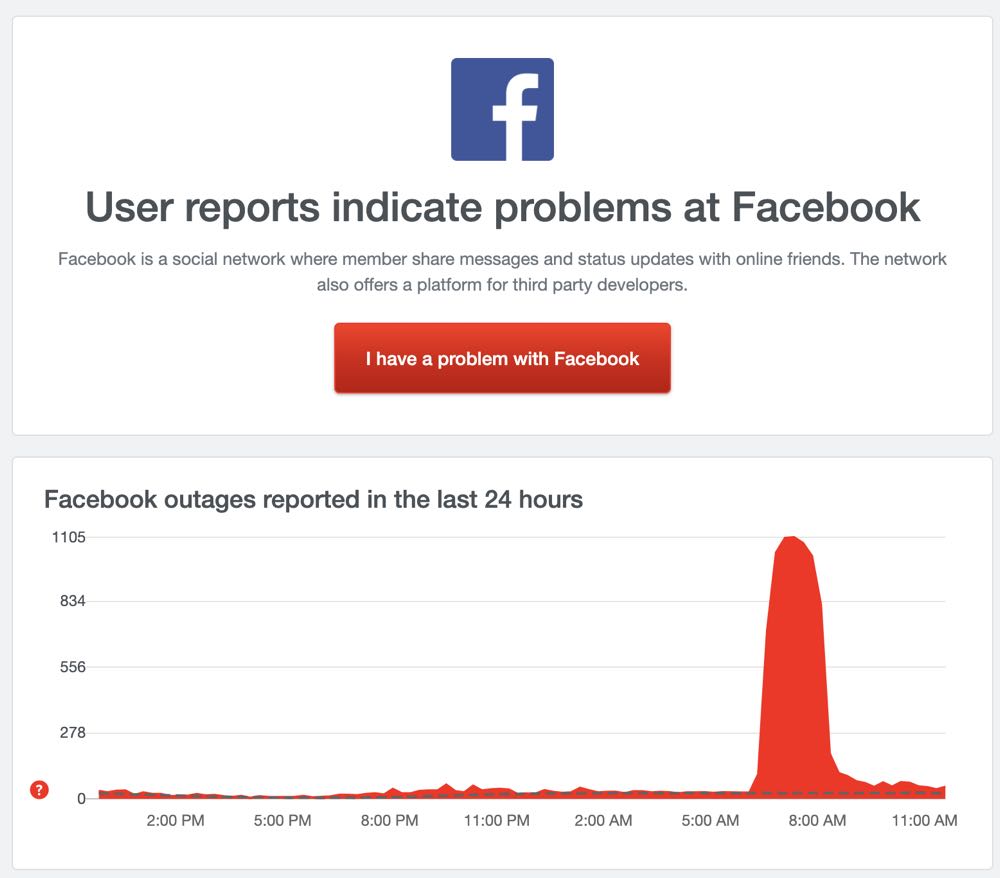Click the 8:00 PM time axis label
1000x878 pixels.
coord(389,821)
